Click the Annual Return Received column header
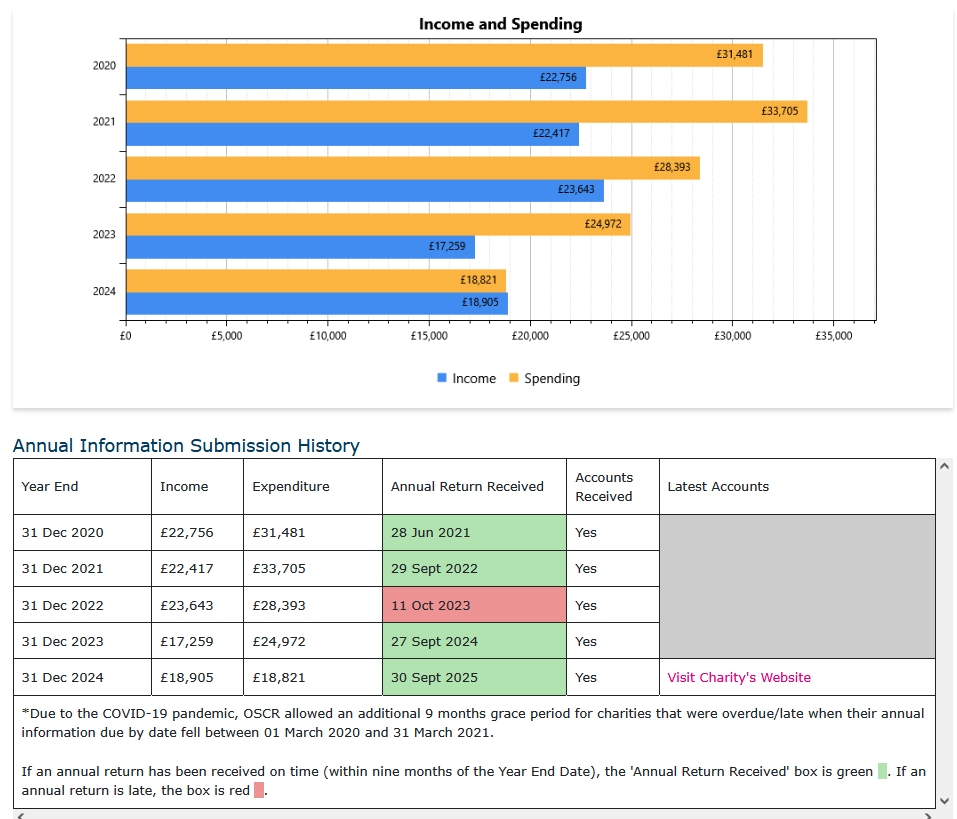 point(467,486)
